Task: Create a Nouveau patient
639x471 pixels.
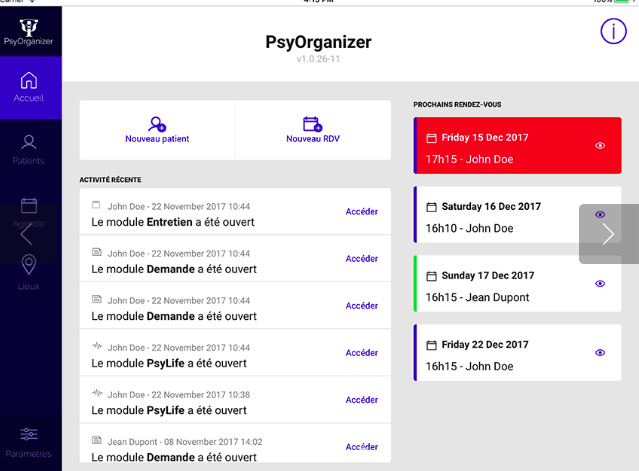Action: (x=157, y=130)
